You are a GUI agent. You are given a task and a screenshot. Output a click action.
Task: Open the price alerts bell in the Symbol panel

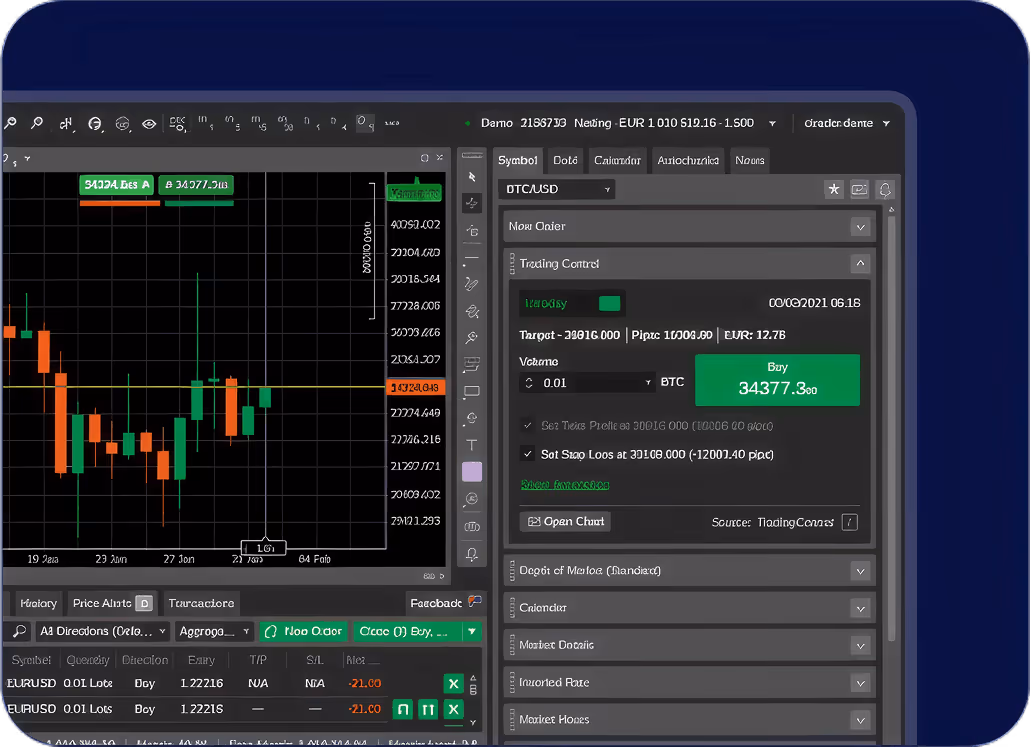point(886,190)
